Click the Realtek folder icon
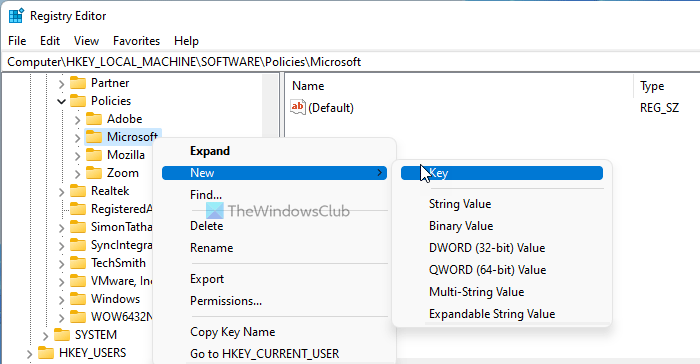The image size is (700, 364). tap(78, 191)
